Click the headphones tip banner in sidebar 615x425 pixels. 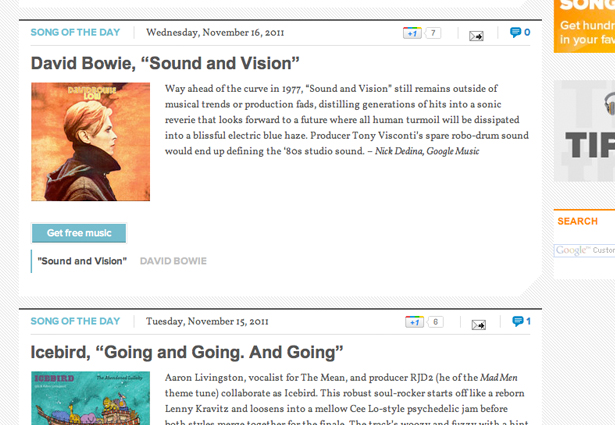click(584, 131)
